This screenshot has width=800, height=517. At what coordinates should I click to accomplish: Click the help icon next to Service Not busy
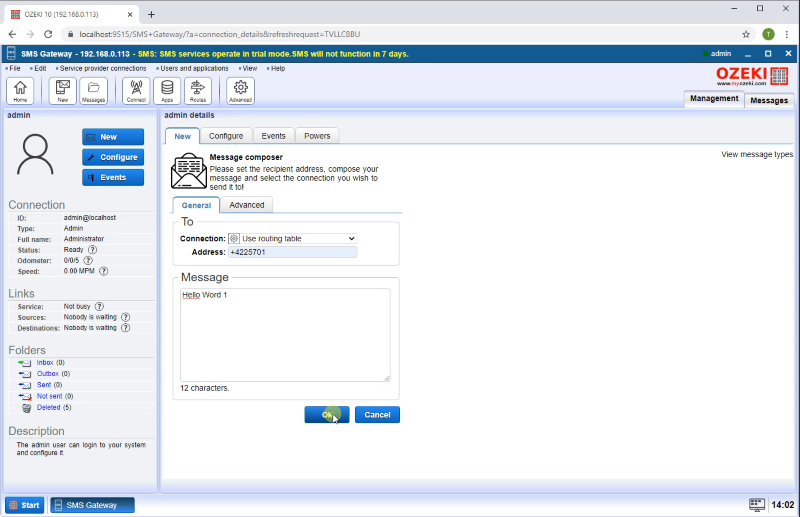tap(99, 306)
